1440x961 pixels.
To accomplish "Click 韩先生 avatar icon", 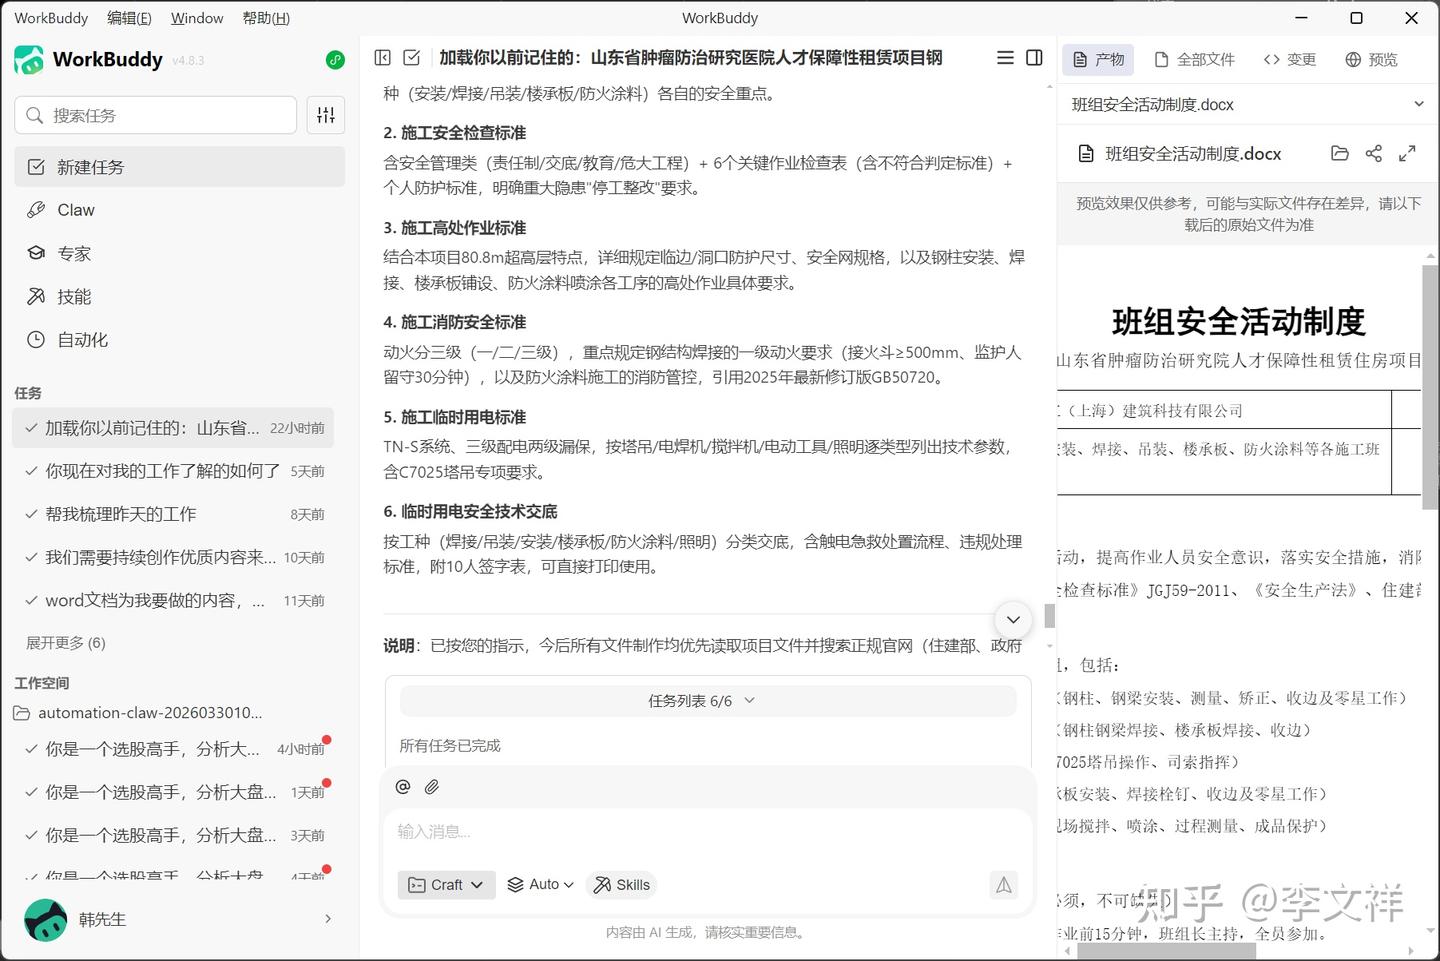I will point(45,919).
